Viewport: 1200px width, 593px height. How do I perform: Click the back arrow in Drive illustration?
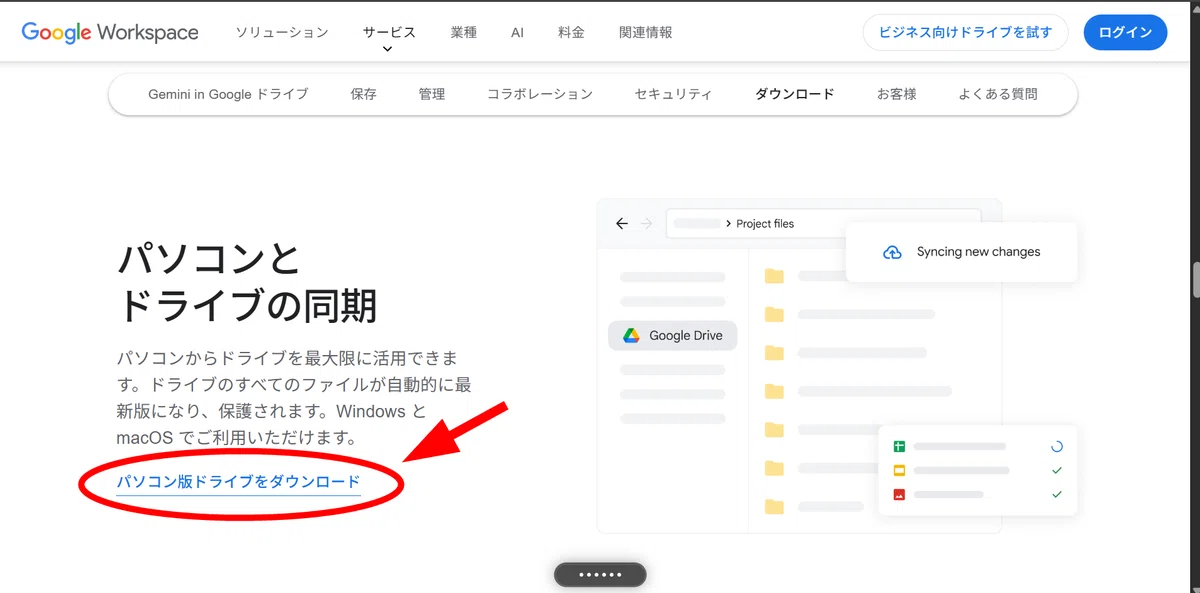(622, 224)
